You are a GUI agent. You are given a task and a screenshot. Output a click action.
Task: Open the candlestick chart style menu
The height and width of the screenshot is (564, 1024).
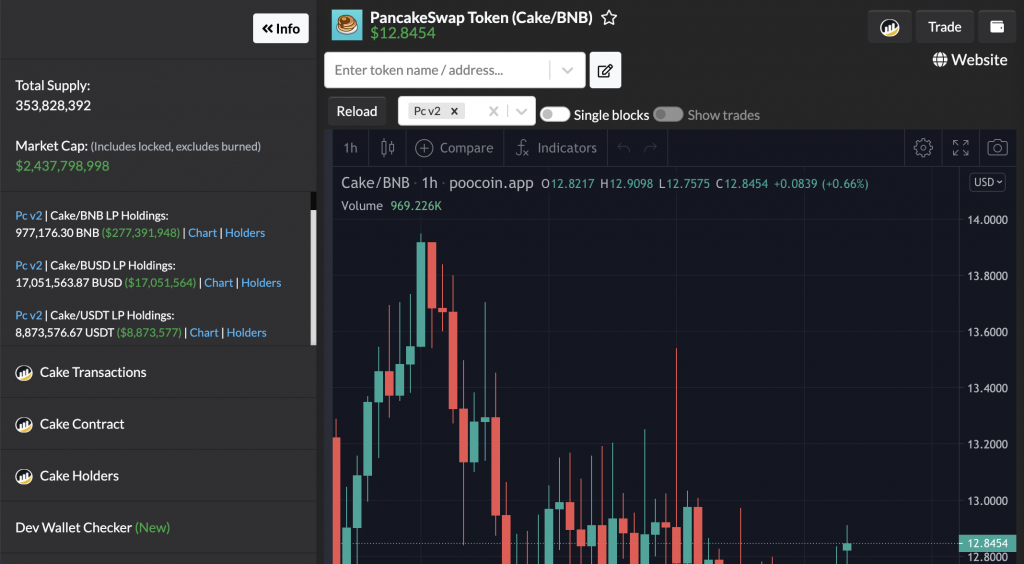387,148
